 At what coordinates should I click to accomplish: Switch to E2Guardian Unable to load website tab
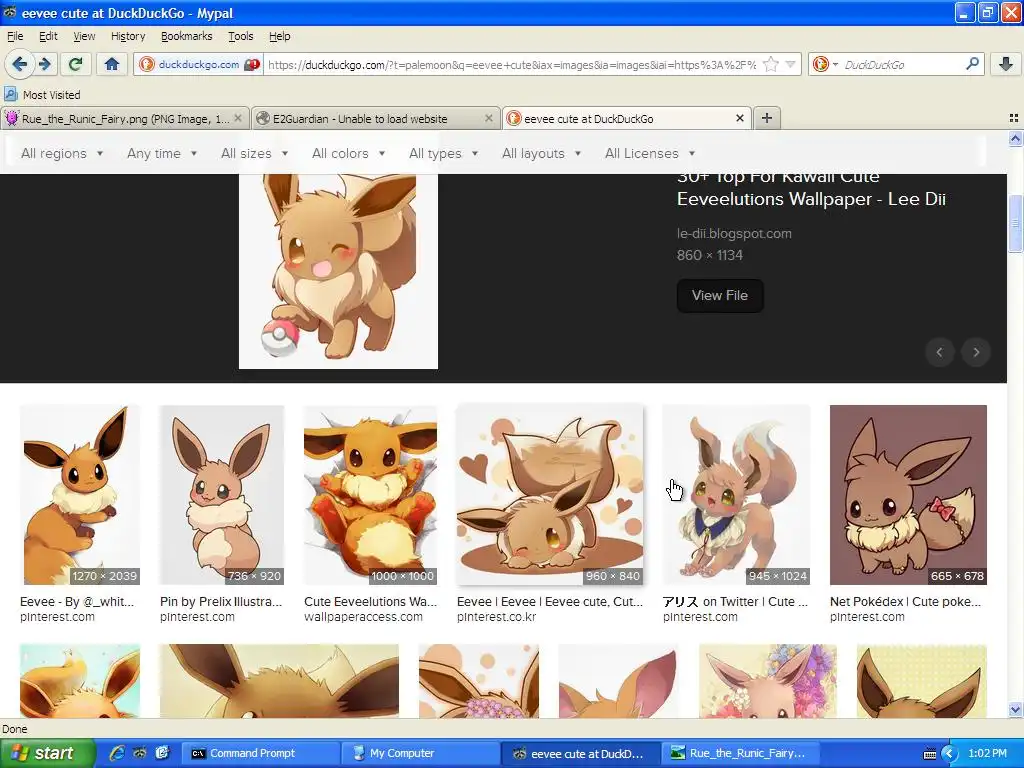(376, 118)
